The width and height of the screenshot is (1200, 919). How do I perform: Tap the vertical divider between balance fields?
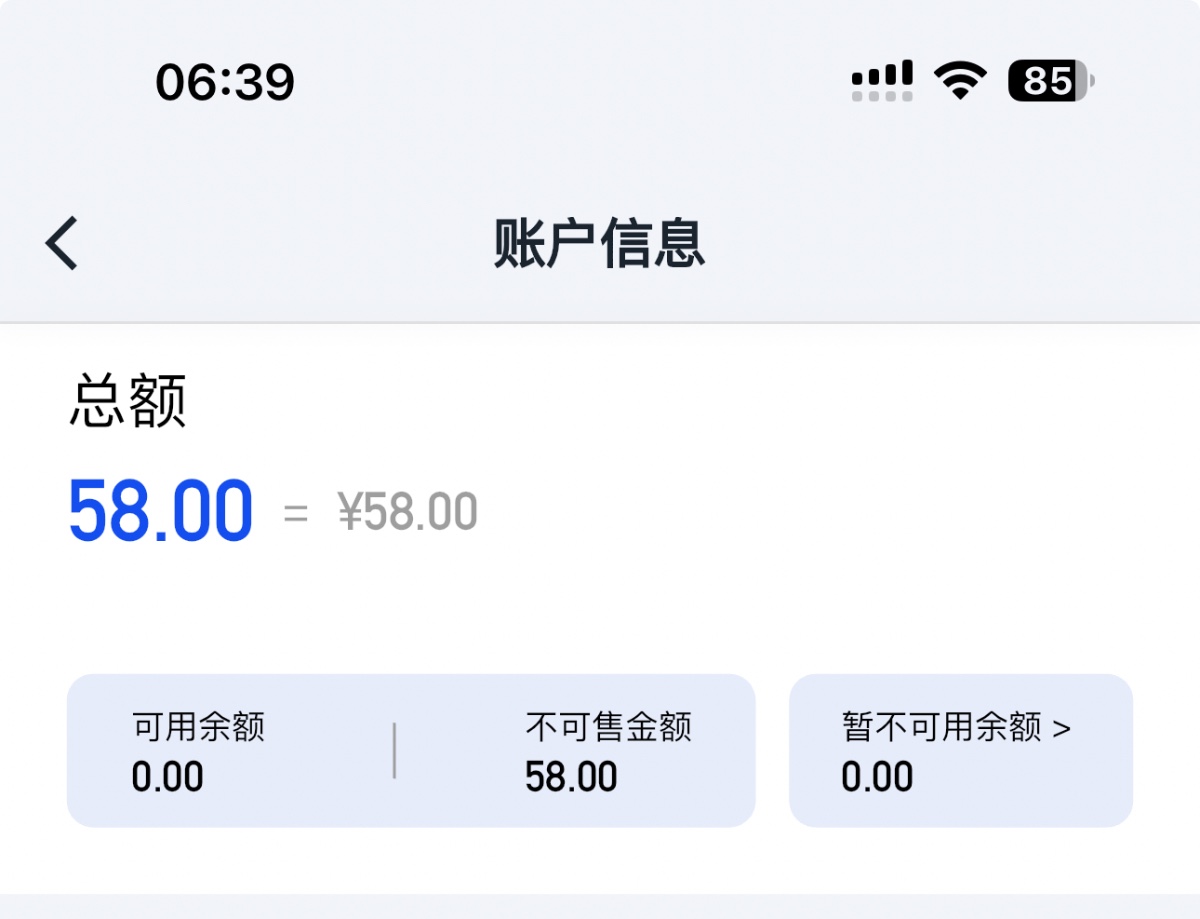(x=395, y=750)
